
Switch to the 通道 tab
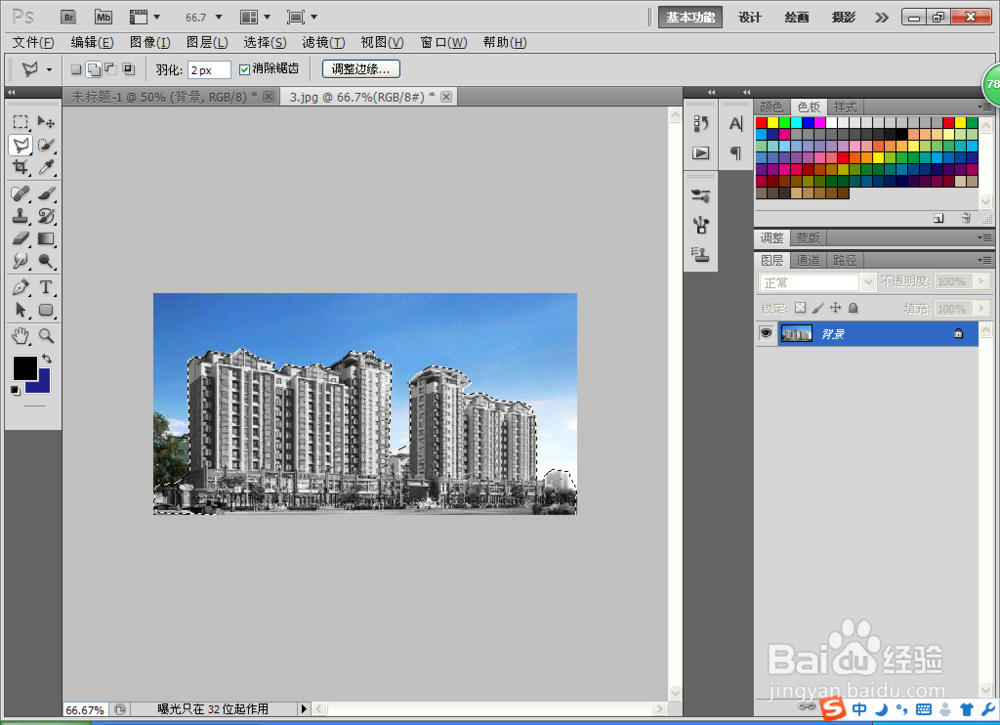click(x=807, y=260)
